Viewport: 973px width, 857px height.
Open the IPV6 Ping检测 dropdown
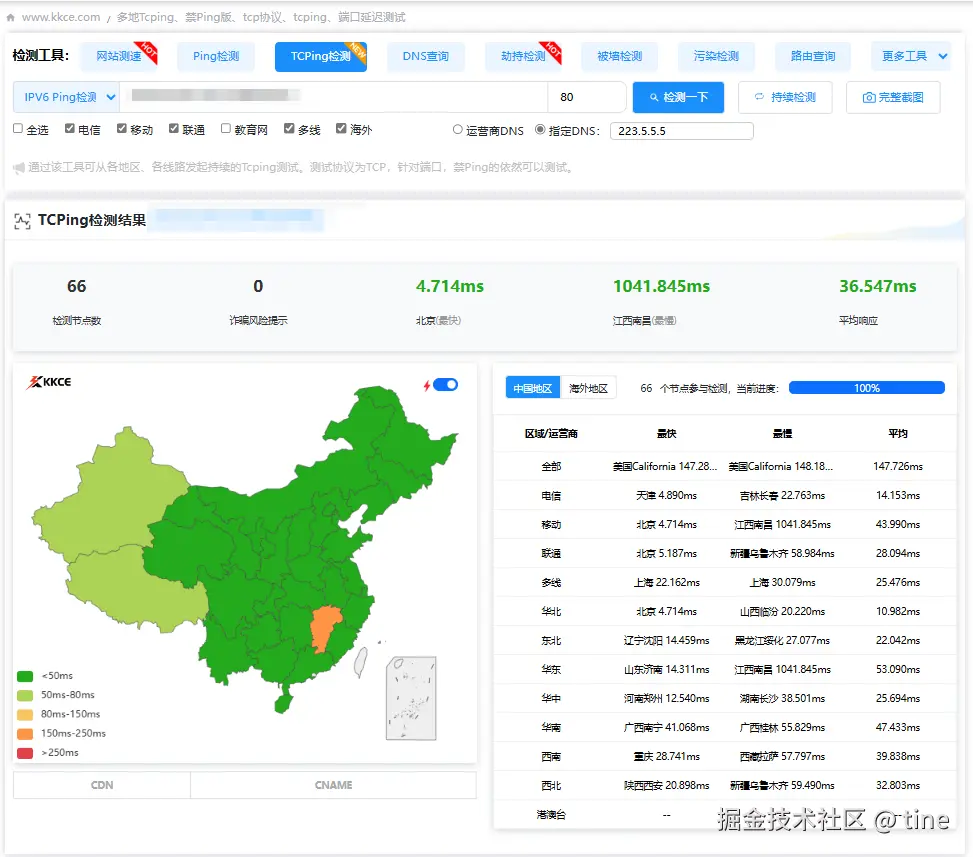[x=66, y=97]
